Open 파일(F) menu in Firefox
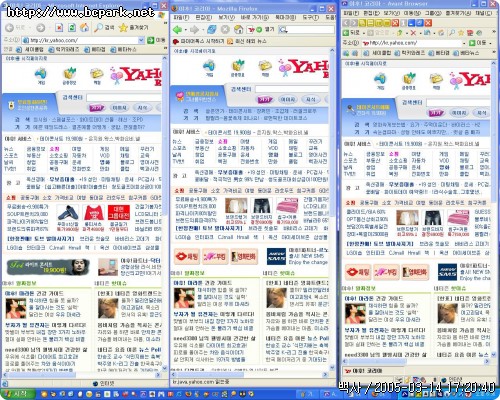500x400 pixels. 182,17
